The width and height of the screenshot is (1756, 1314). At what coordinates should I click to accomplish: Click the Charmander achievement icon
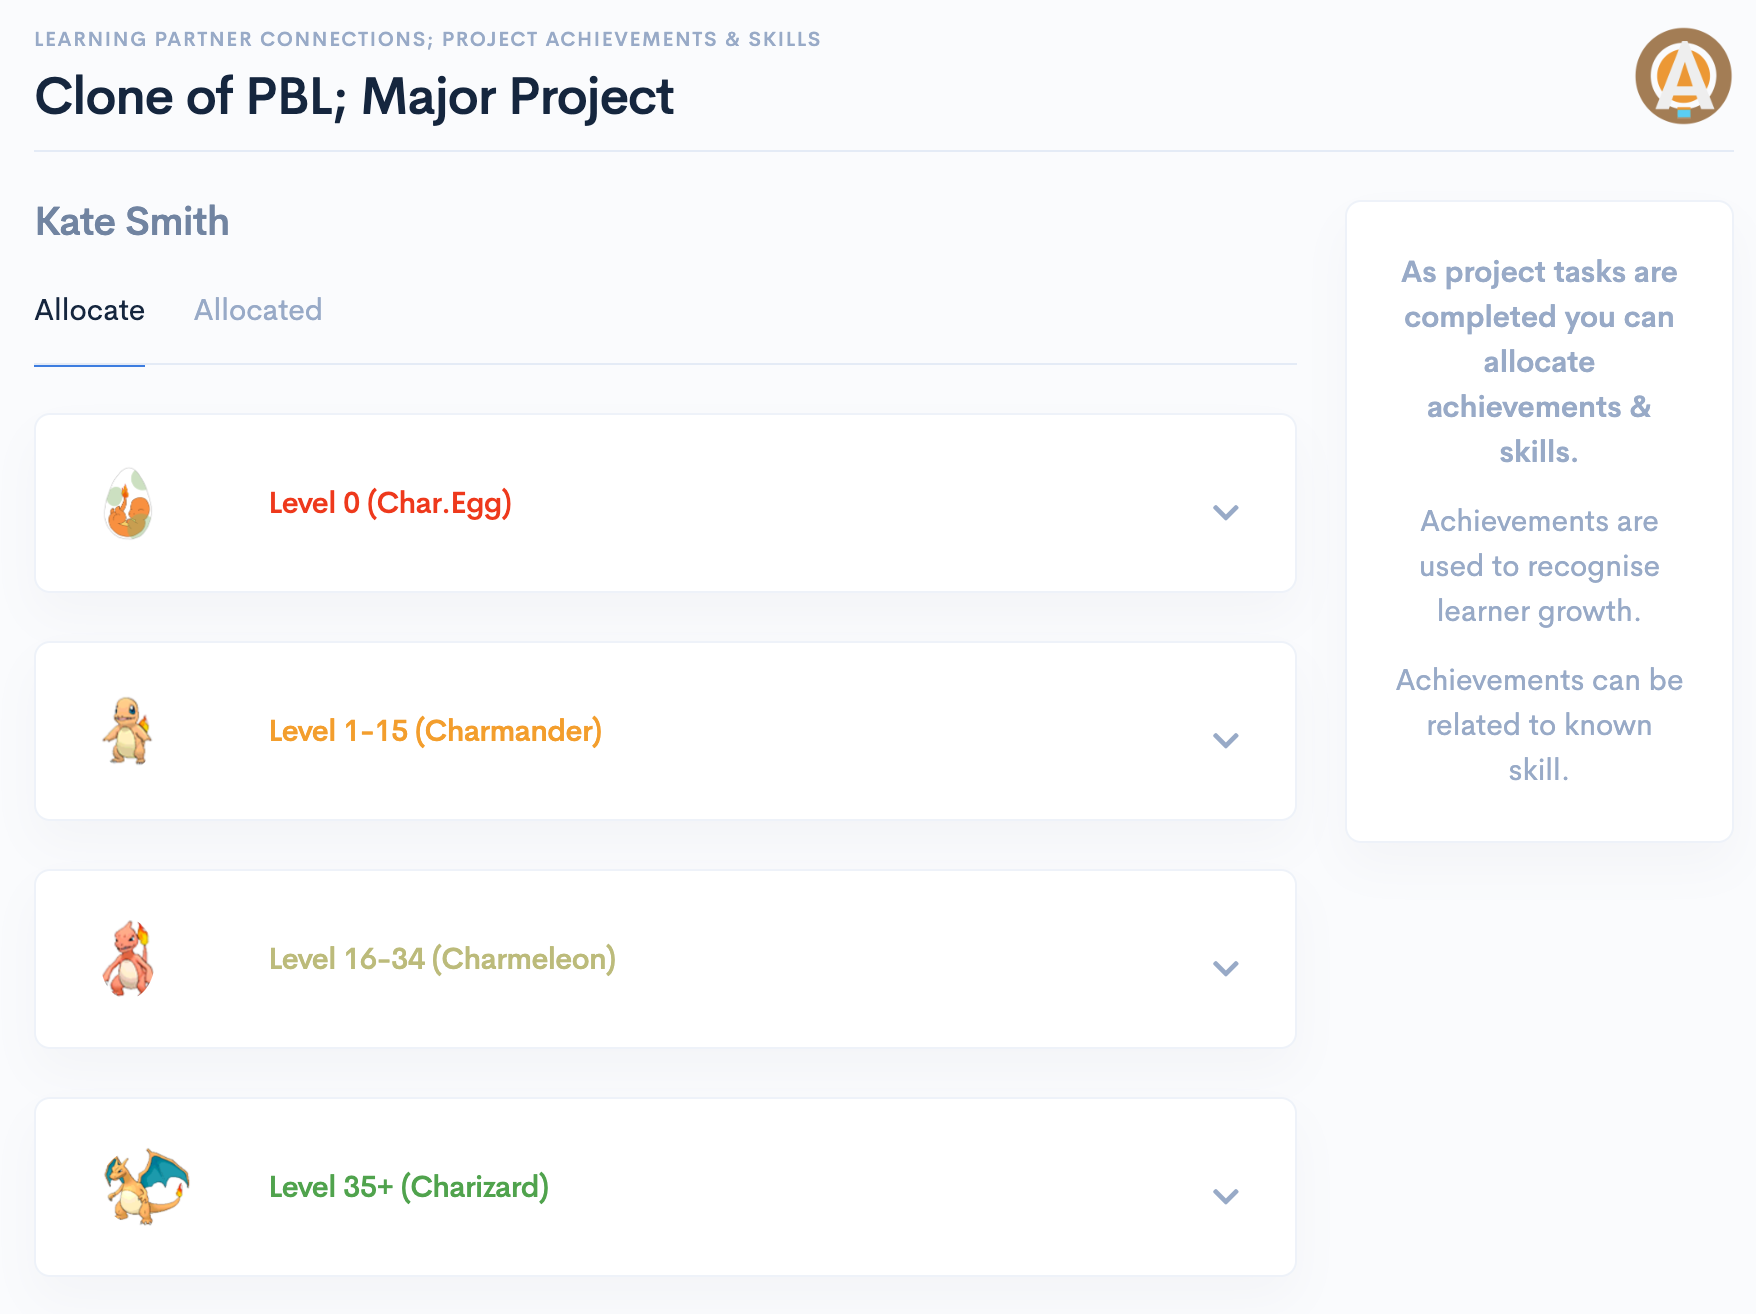[x=127, y=731]
